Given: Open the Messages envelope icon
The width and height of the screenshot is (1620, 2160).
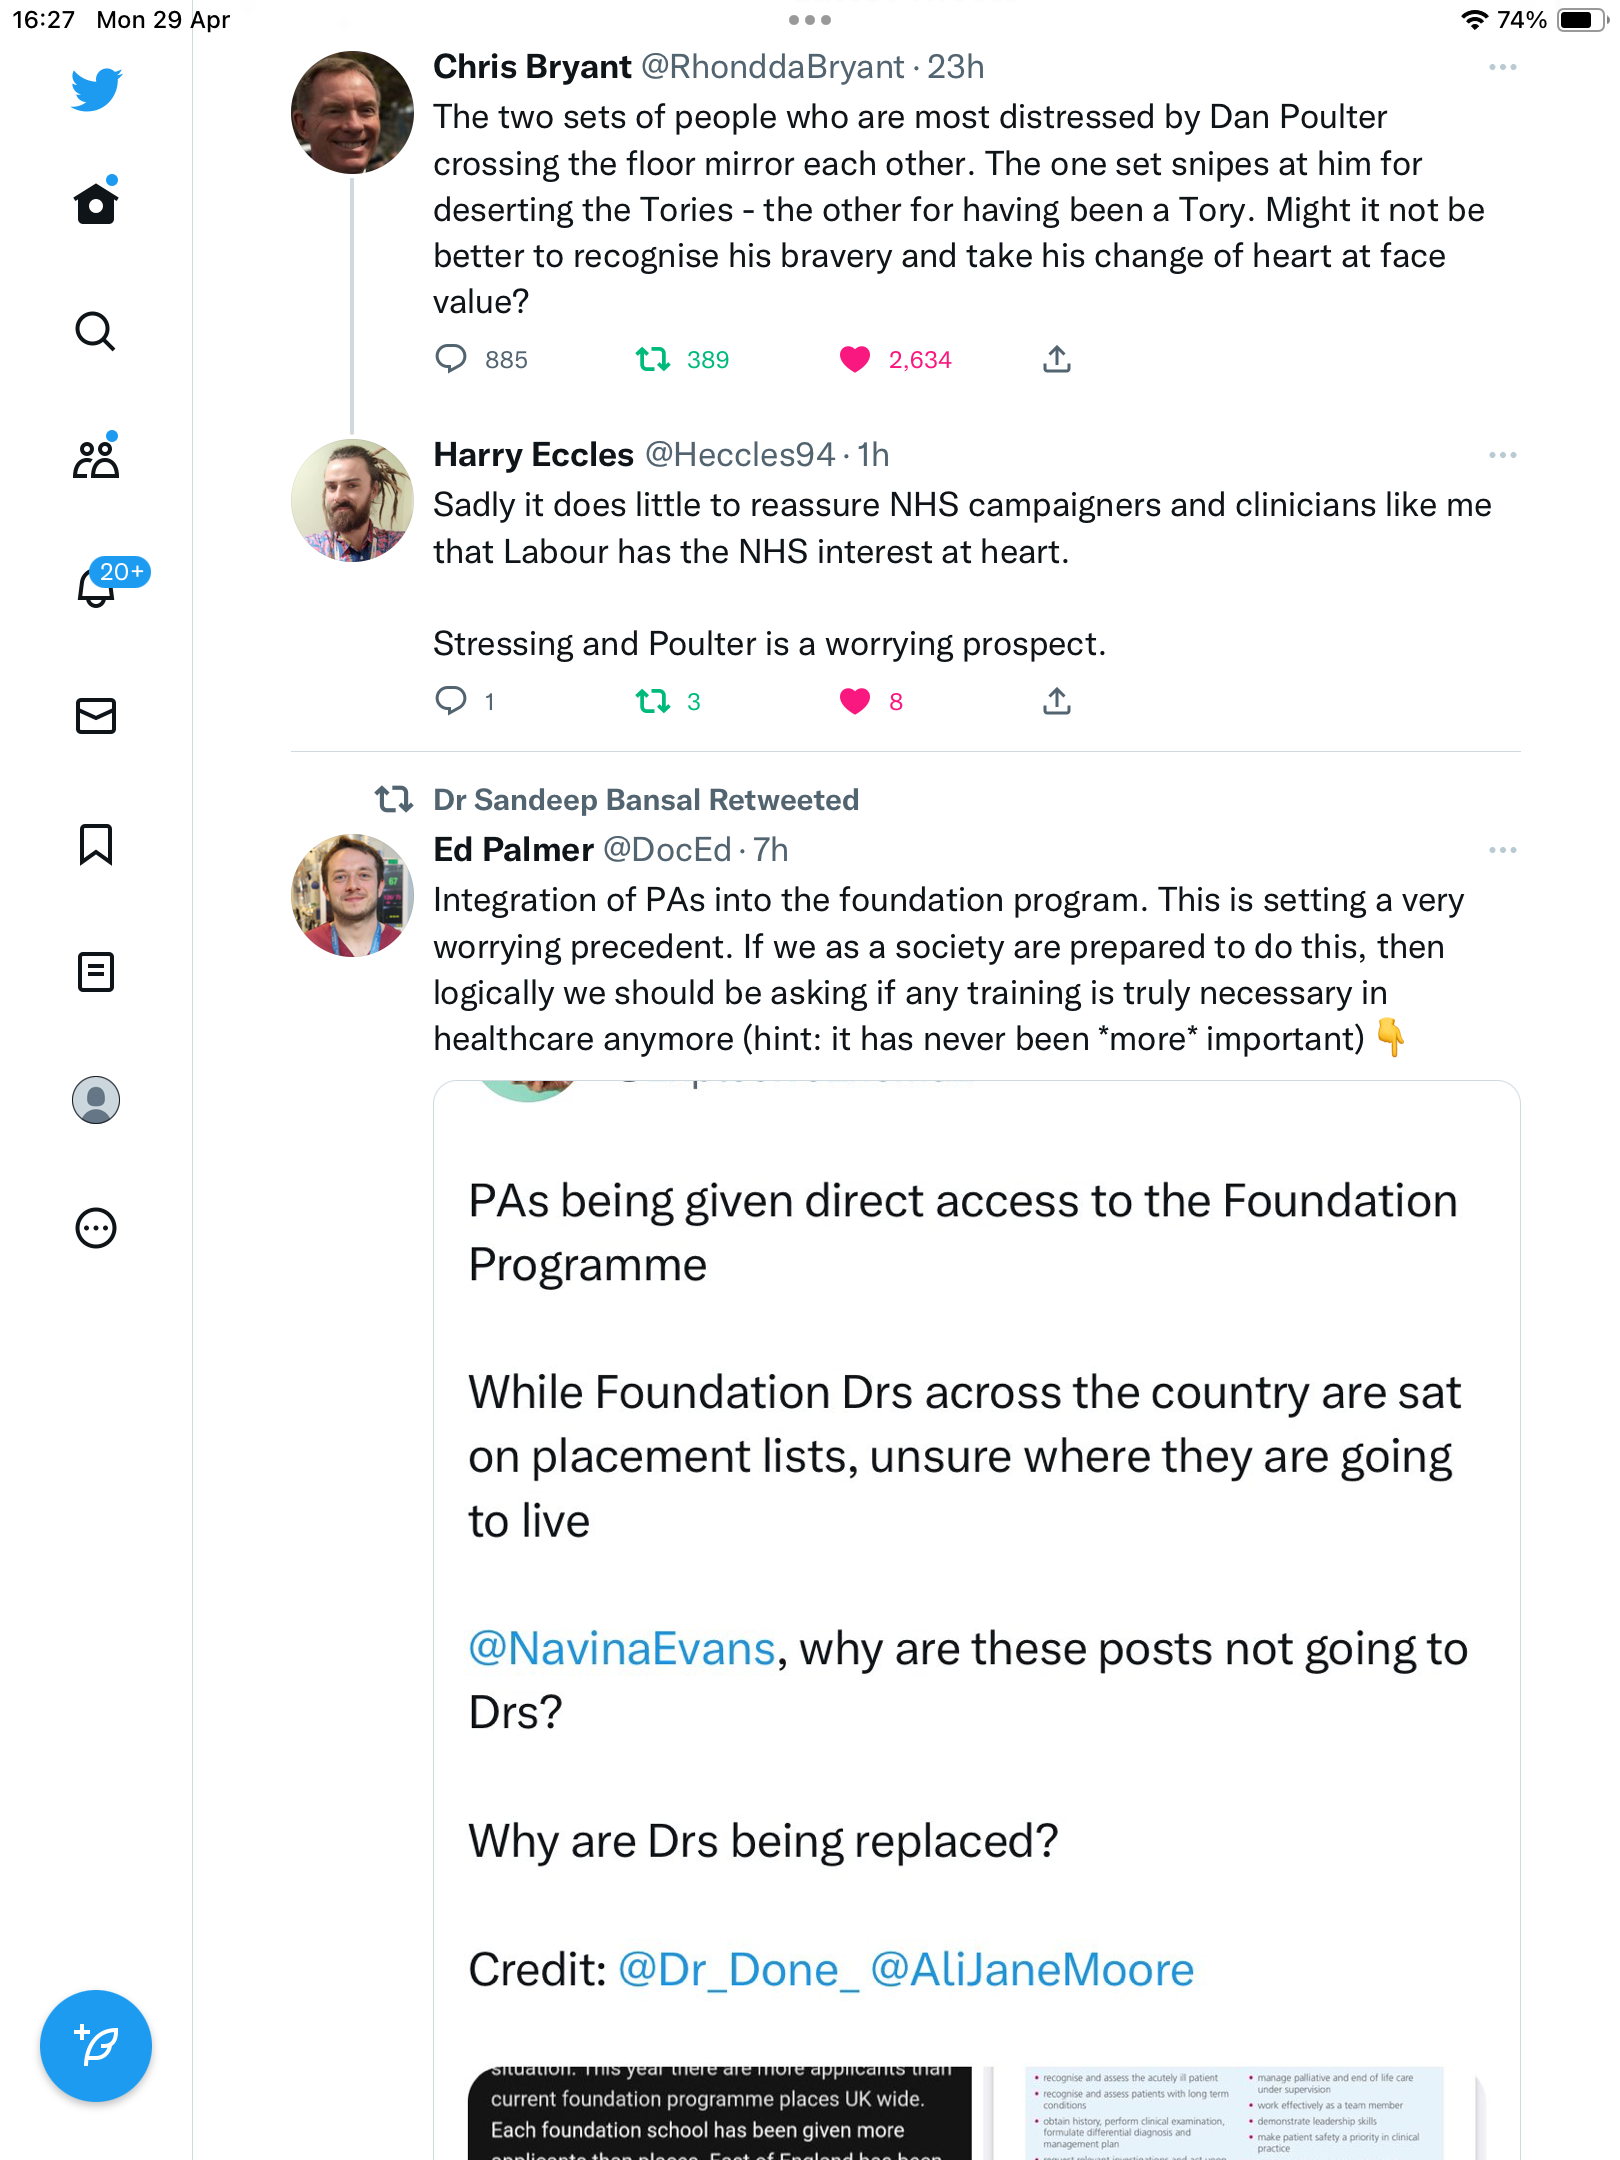Looking at the screenshot, I should [96, 716].
